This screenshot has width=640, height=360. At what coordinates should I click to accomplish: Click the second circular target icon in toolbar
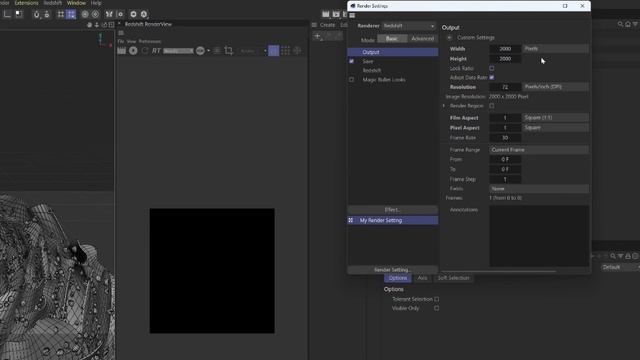point(95,14)
